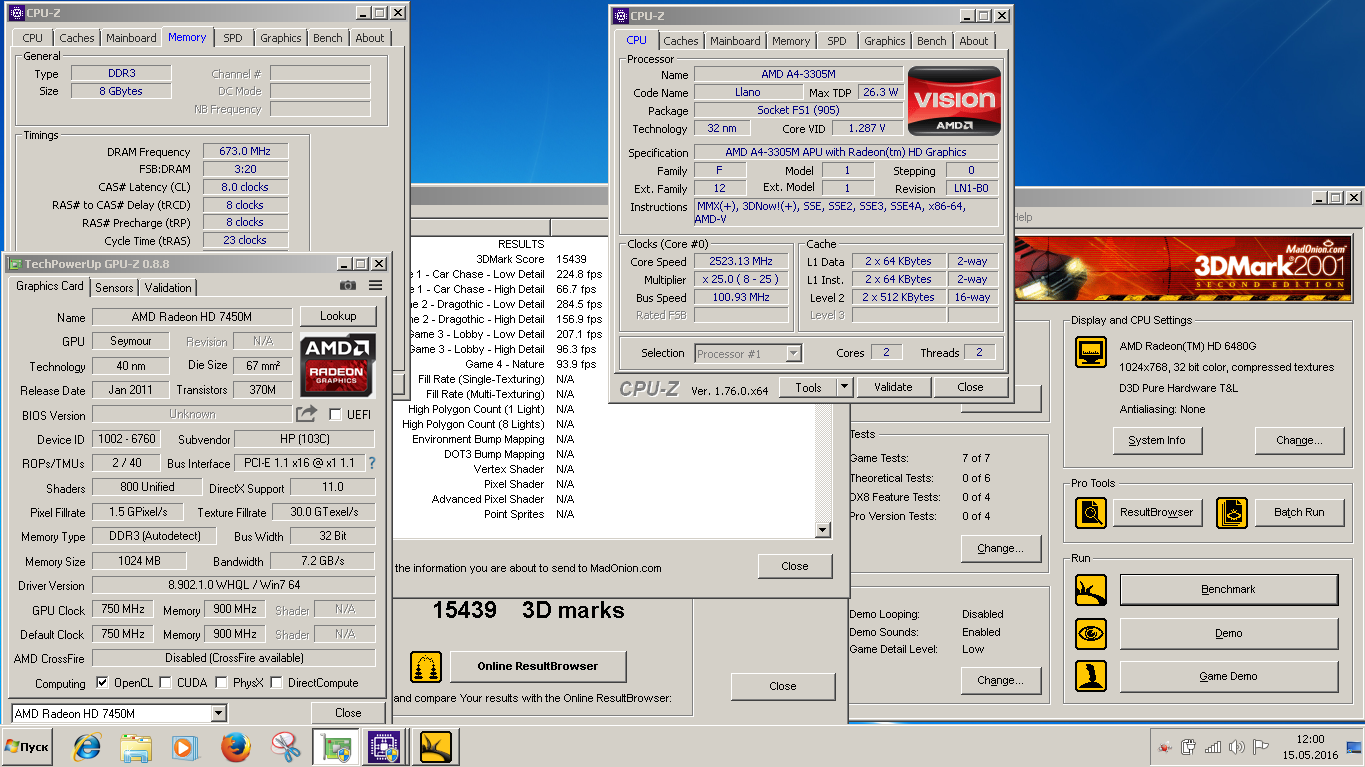Click the Online ResultBrowser button
Viewport: 1365px width, 767px height.
(x=538, y=666)
